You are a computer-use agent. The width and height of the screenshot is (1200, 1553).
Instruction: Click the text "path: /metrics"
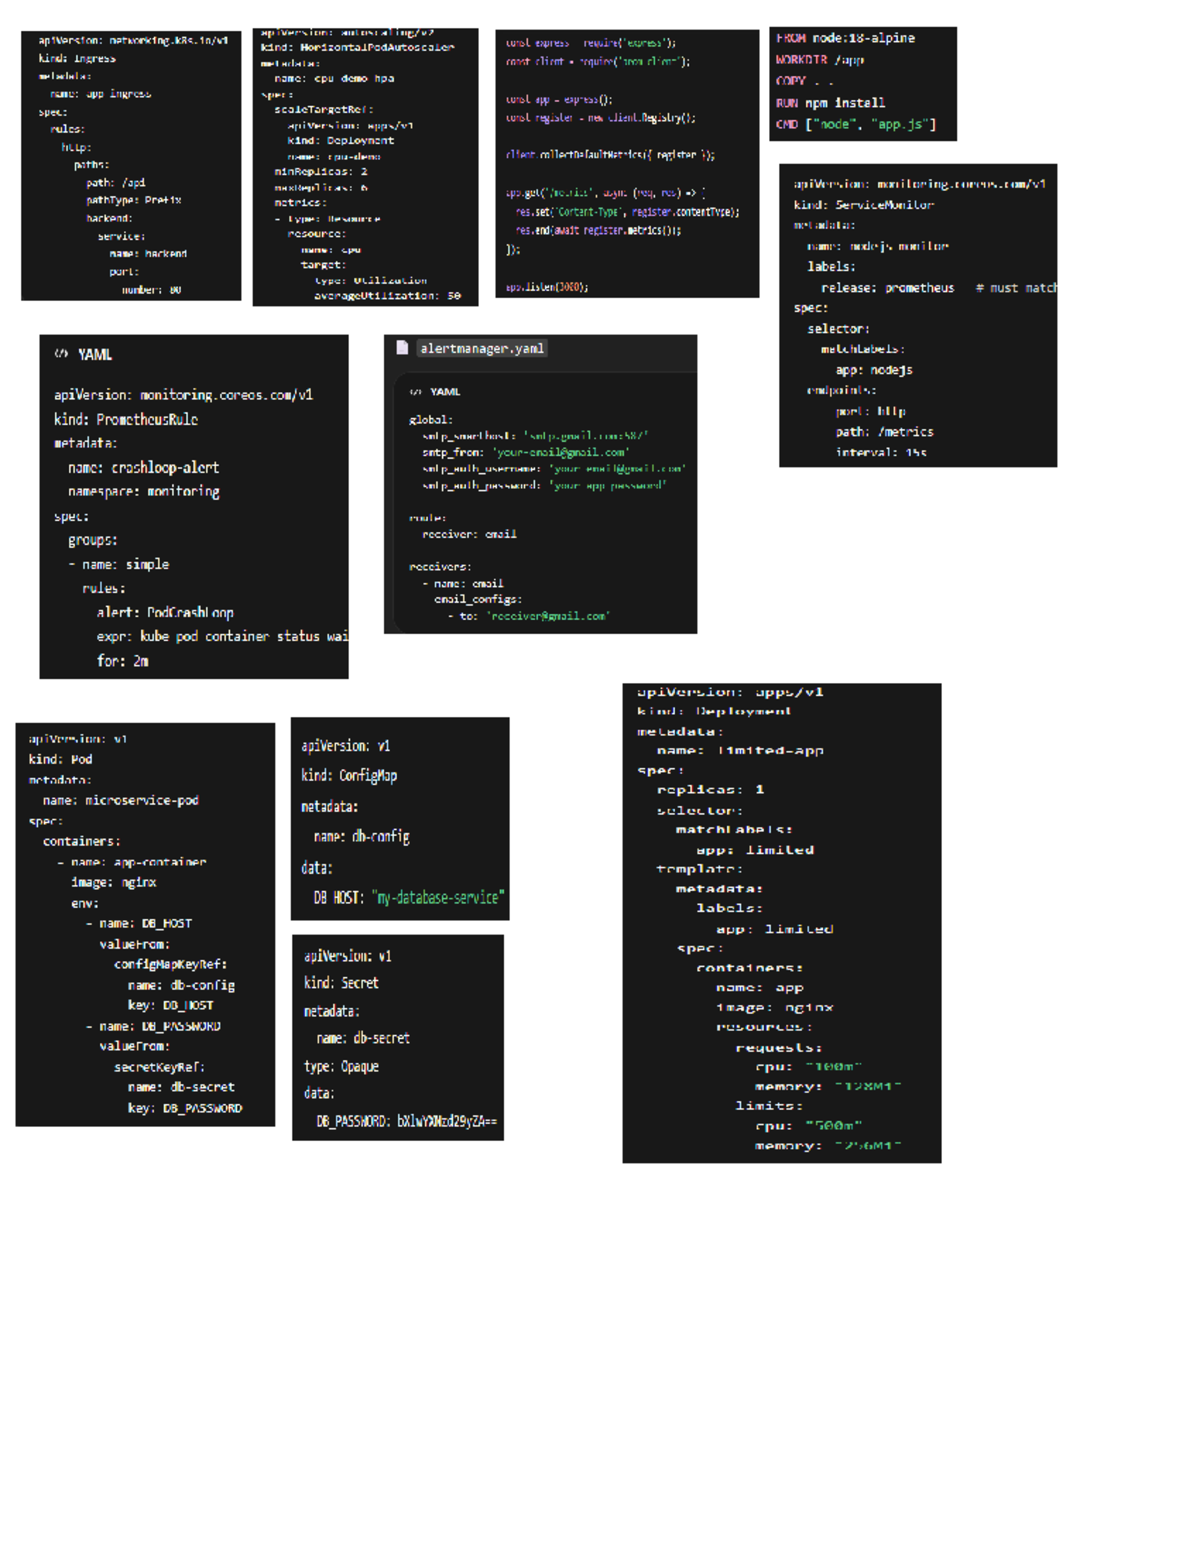(885, 432)
